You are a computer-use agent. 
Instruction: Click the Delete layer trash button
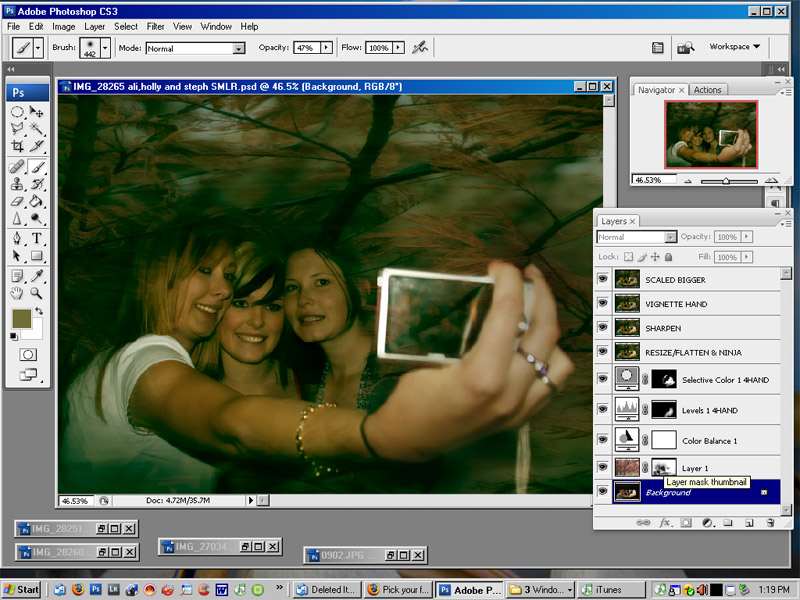770,522
